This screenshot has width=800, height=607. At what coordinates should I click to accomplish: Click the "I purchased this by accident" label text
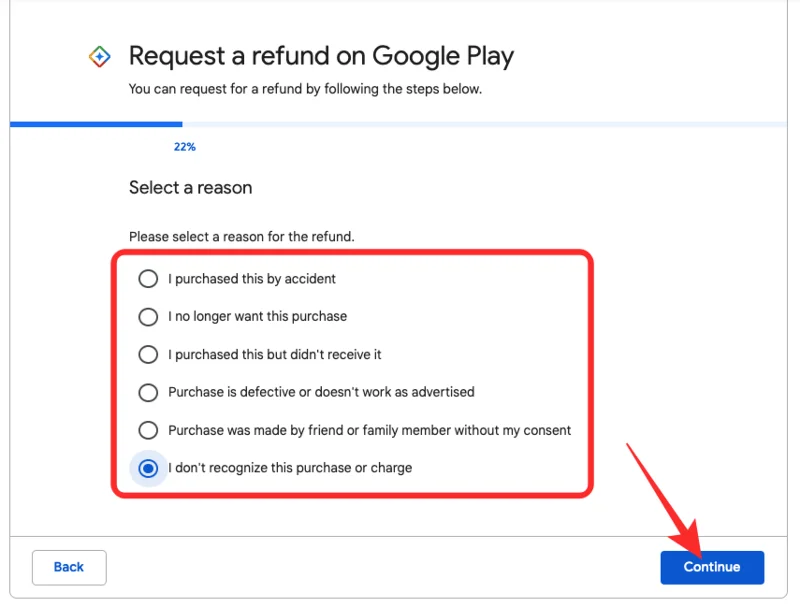coord(252,279)
